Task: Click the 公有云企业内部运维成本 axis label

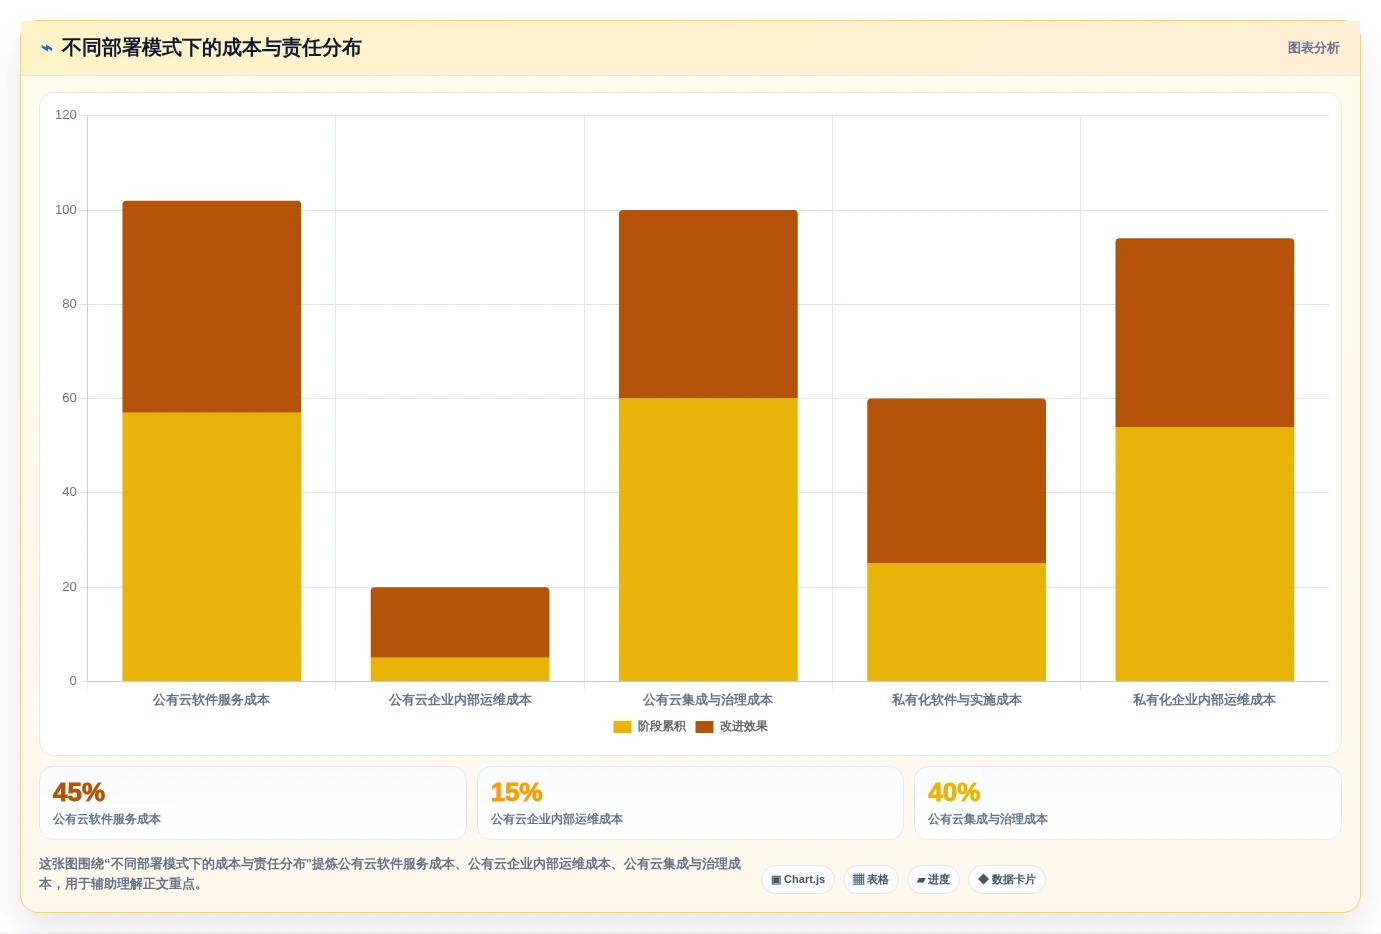Action: click(460, 700)
